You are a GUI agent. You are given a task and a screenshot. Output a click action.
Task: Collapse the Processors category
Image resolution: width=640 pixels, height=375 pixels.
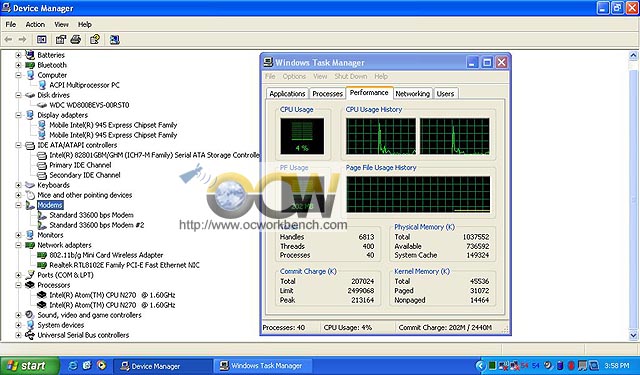18,285
